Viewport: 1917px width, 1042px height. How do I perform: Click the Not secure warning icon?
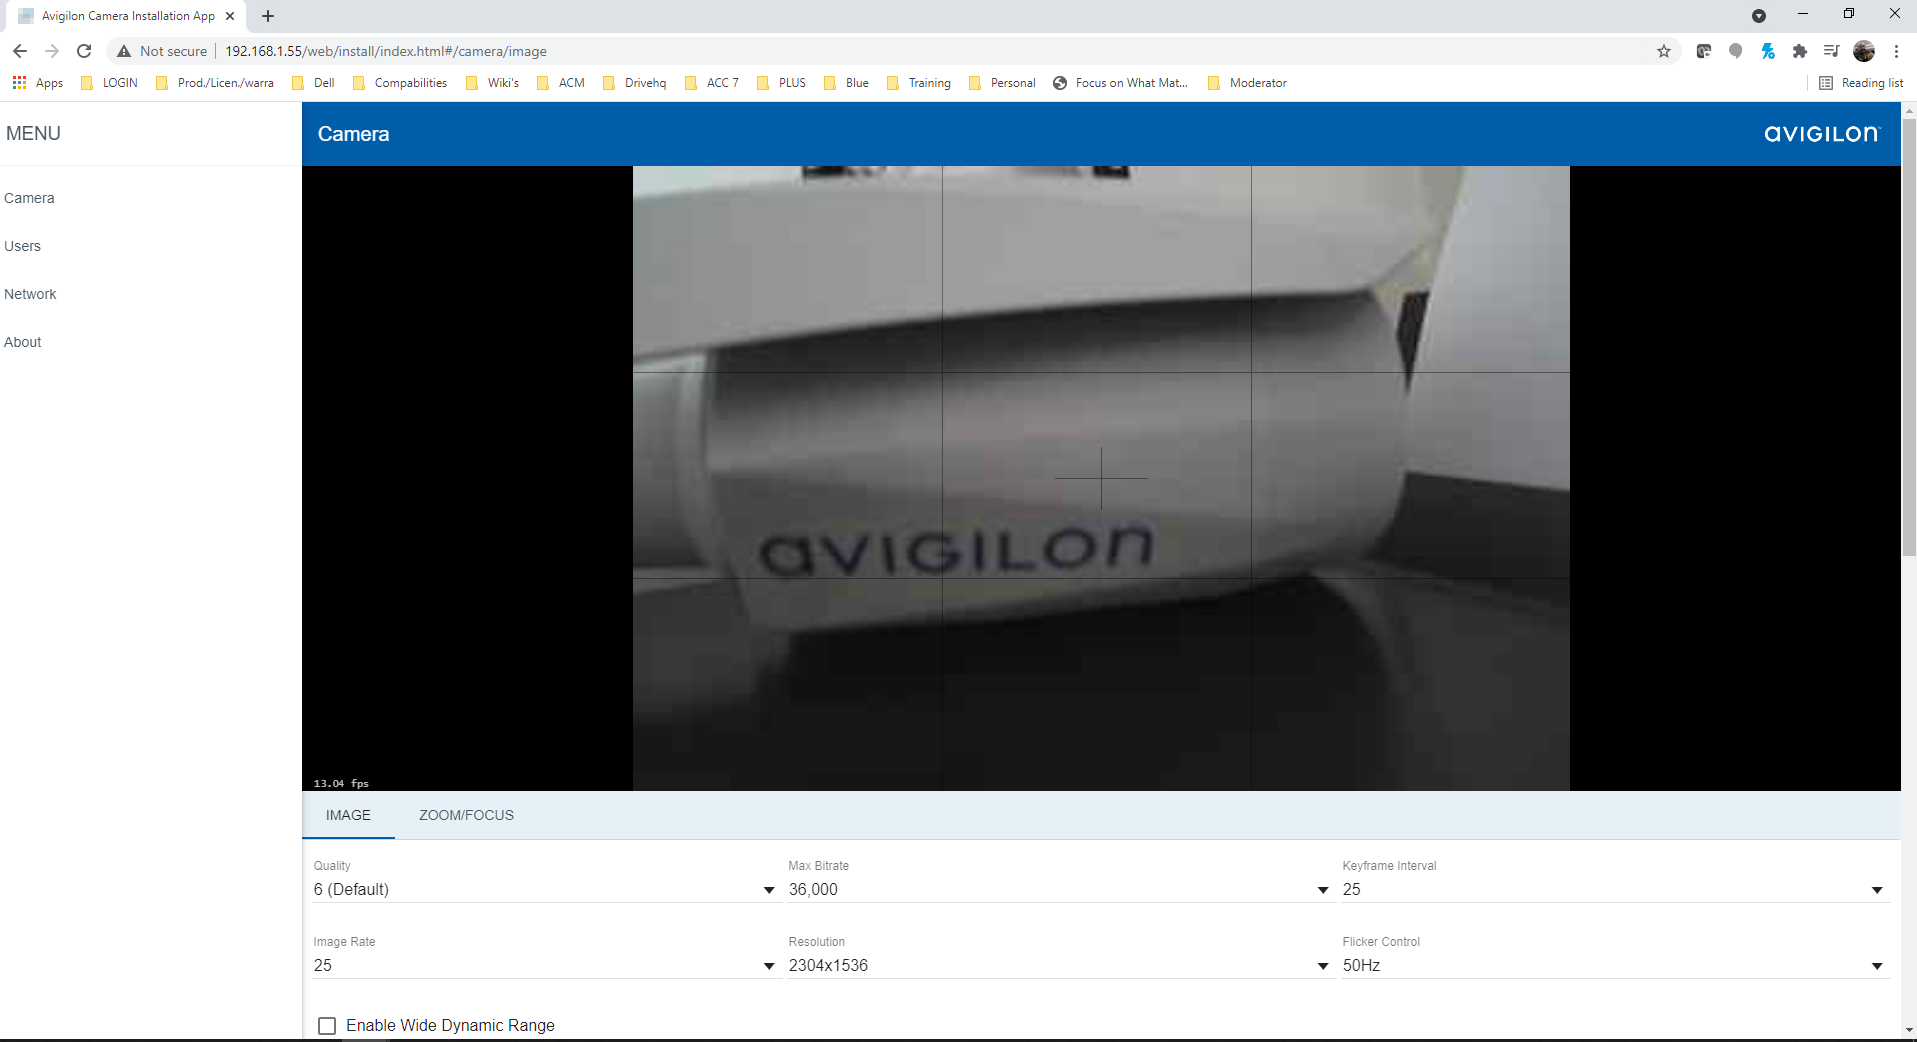coord(124,51)
